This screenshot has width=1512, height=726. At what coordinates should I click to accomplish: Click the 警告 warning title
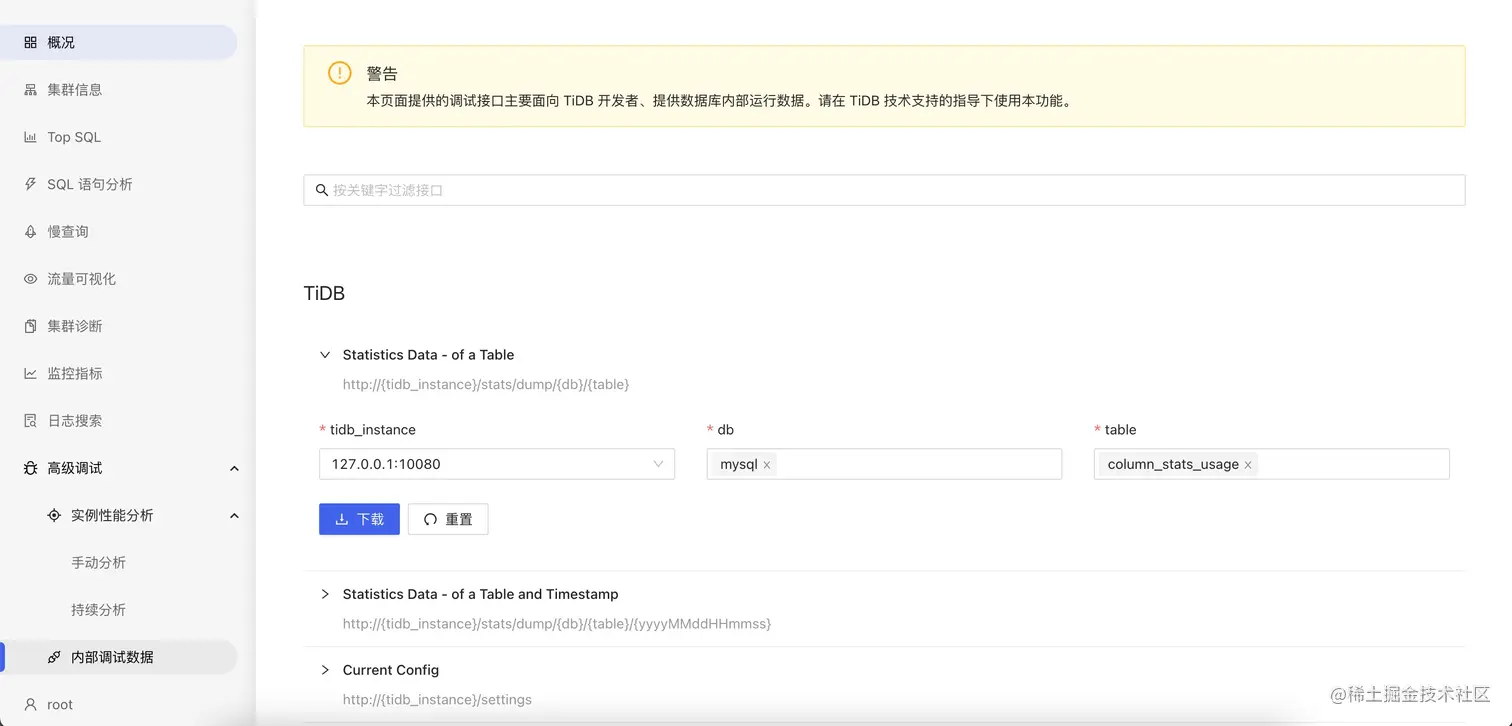382,74
